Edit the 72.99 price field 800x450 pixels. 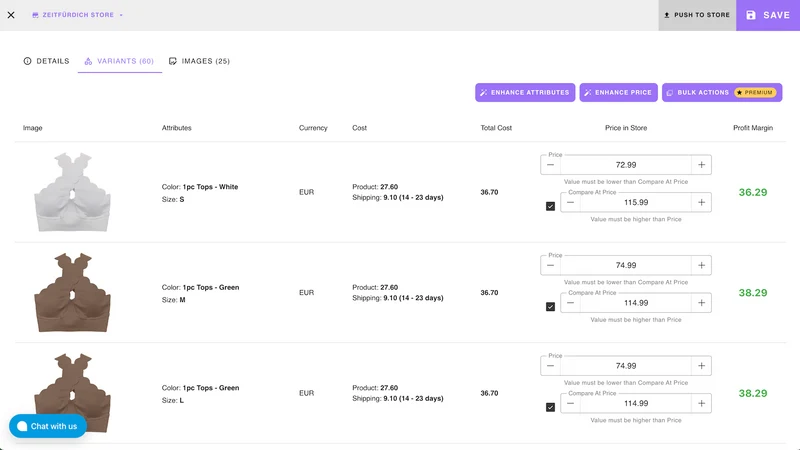[x=626, y=165]
